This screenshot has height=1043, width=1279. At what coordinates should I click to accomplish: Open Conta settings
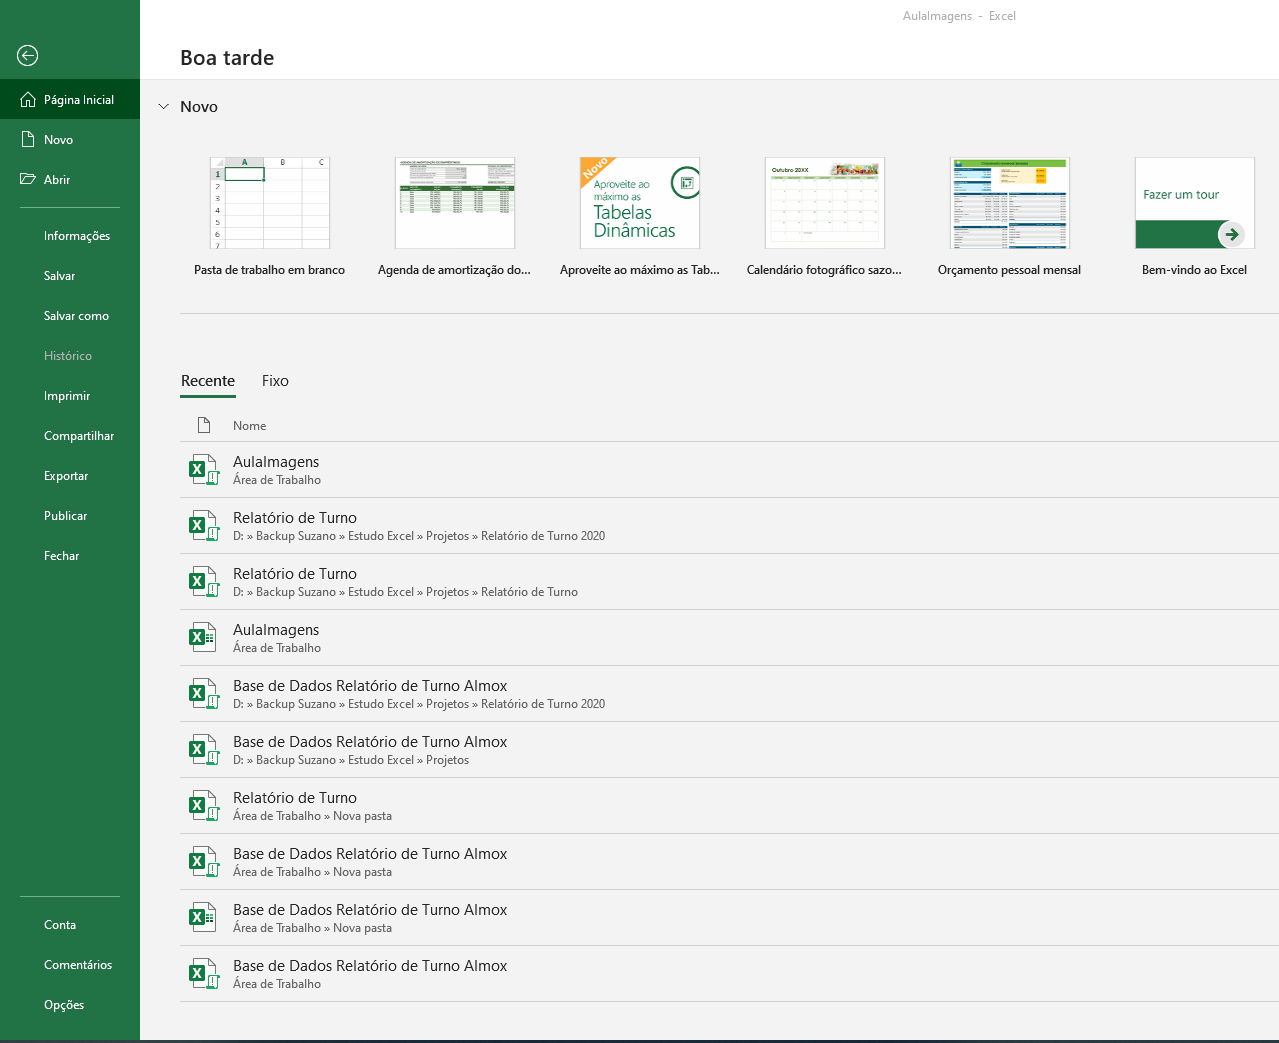(70, 925)
